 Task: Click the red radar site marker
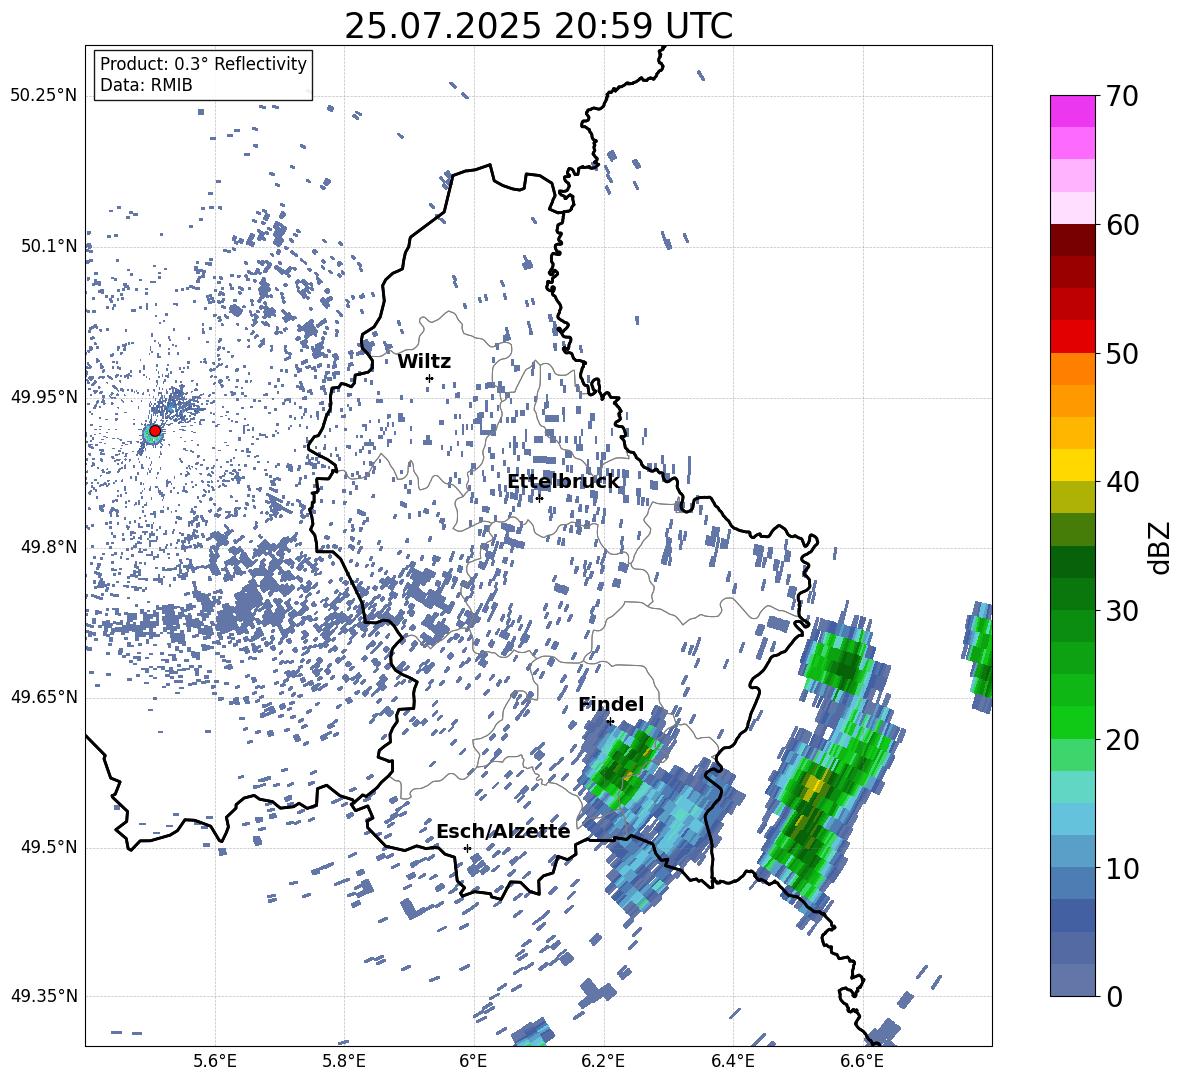(155, 430)
